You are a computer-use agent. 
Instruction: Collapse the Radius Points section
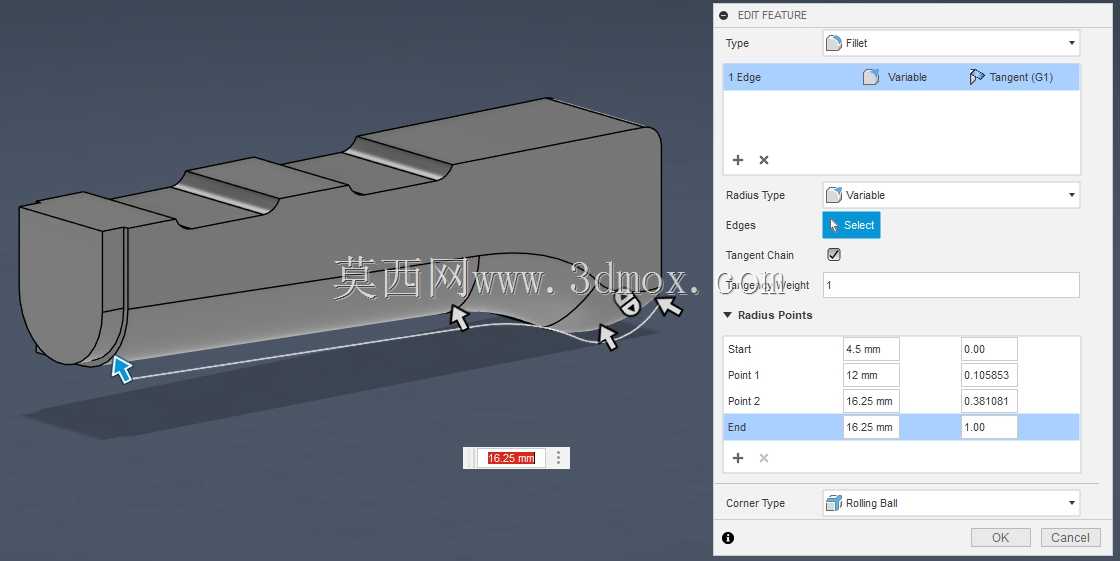click(728, 315)
